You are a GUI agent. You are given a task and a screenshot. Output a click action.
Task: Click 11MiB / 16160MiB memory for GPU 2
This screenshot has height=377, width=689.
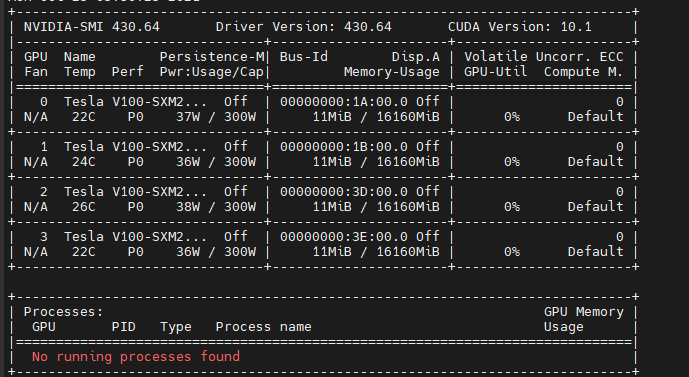(376, 207)
